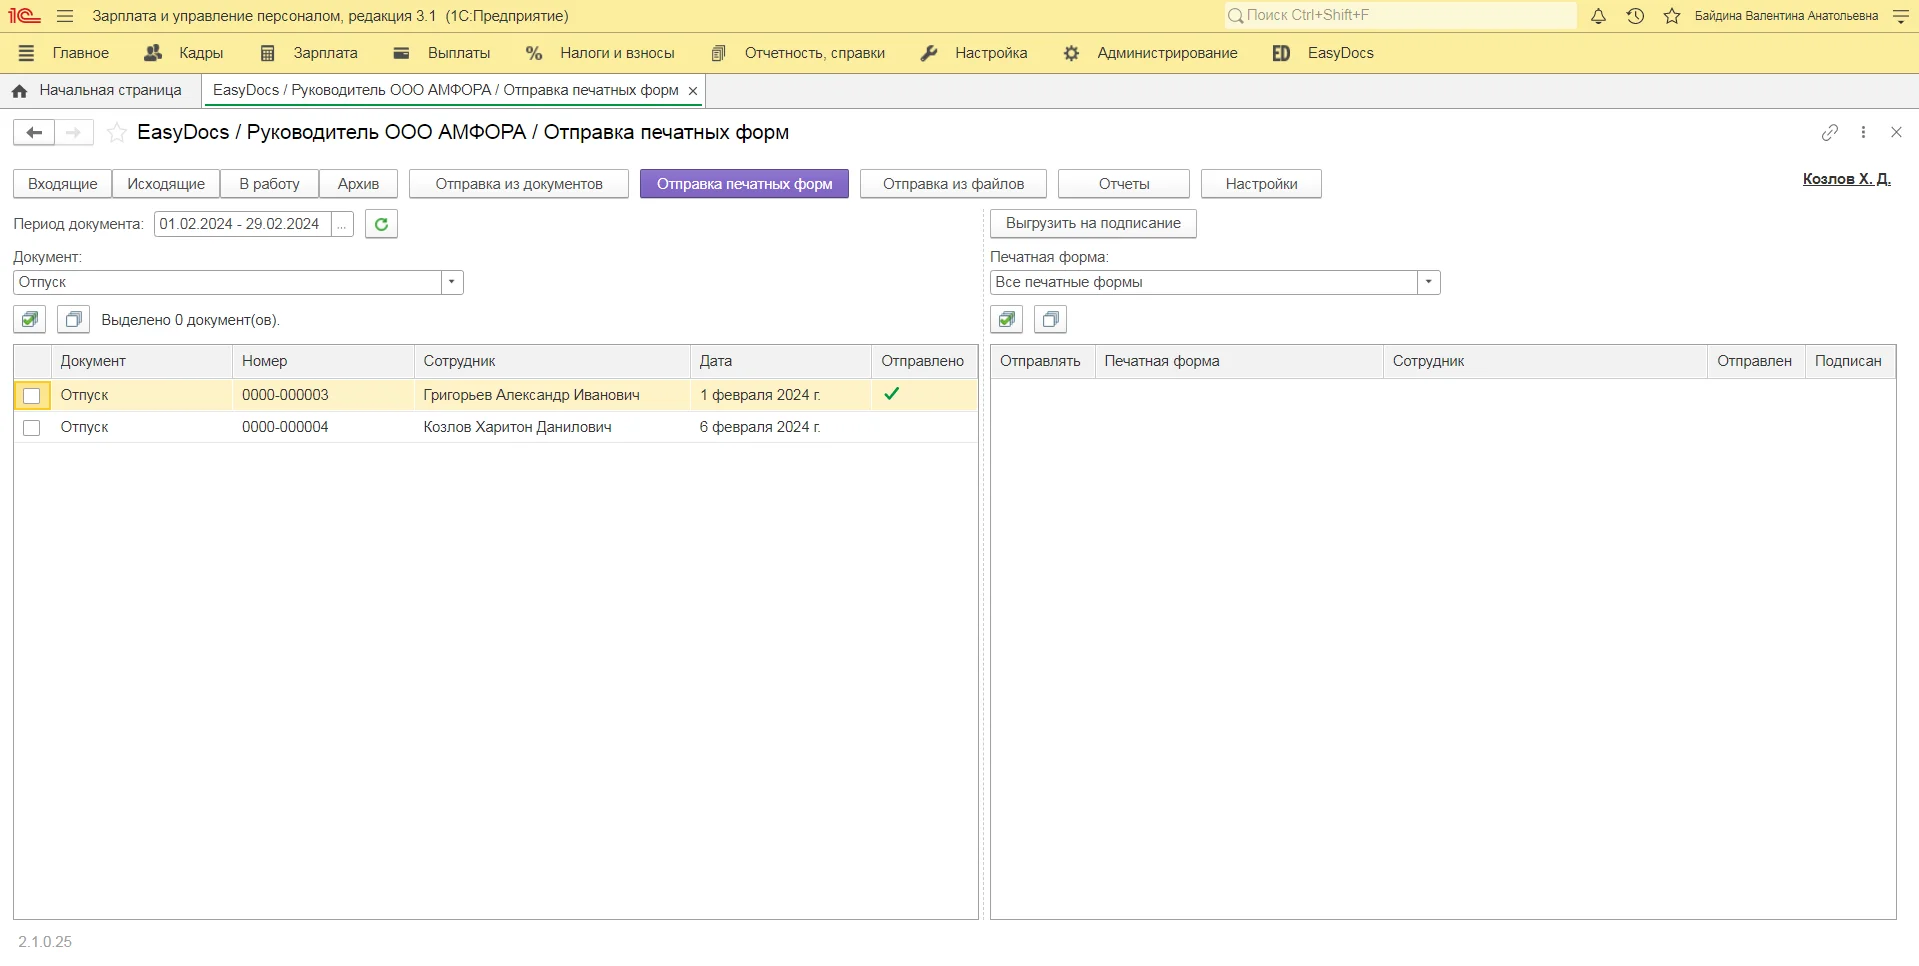Open Козлов Х. Д. user link
1919x966 pixels.
point(1846,179)
